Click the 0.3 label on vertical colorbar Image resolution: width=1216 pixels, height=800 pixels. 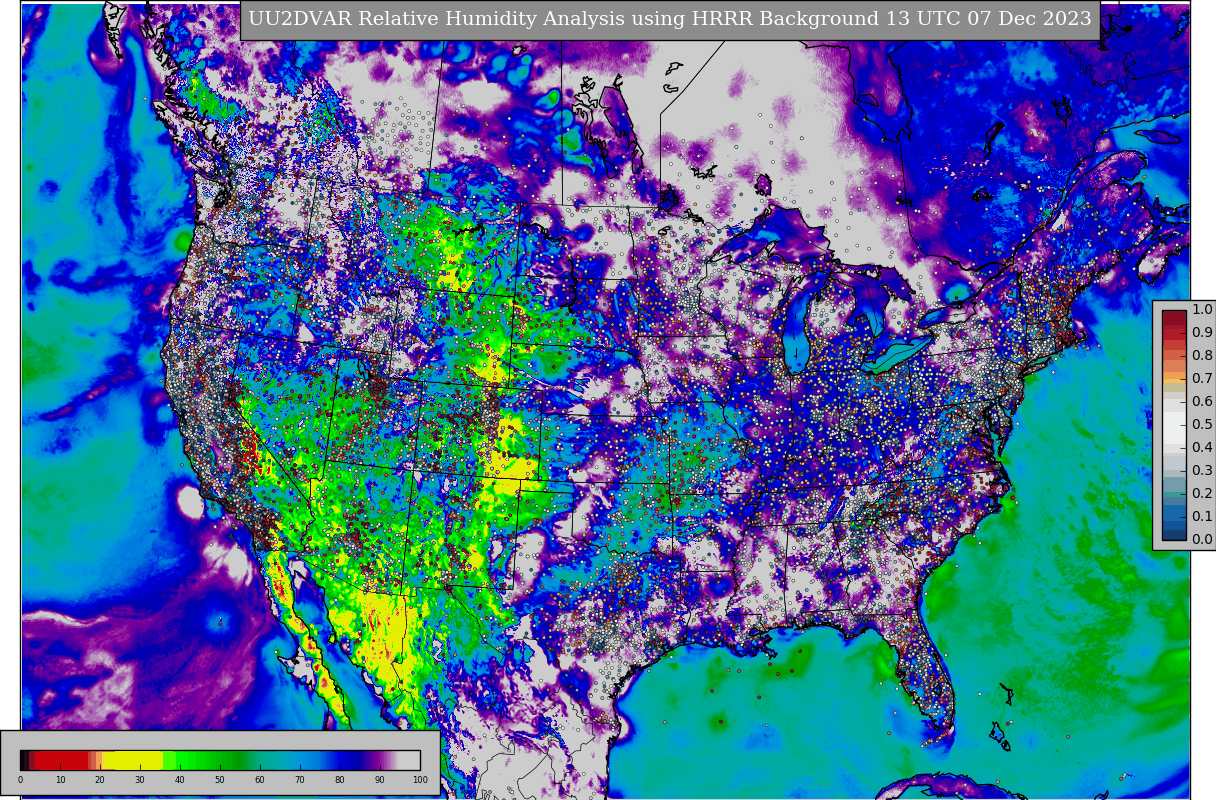[x=1202, y=471]
